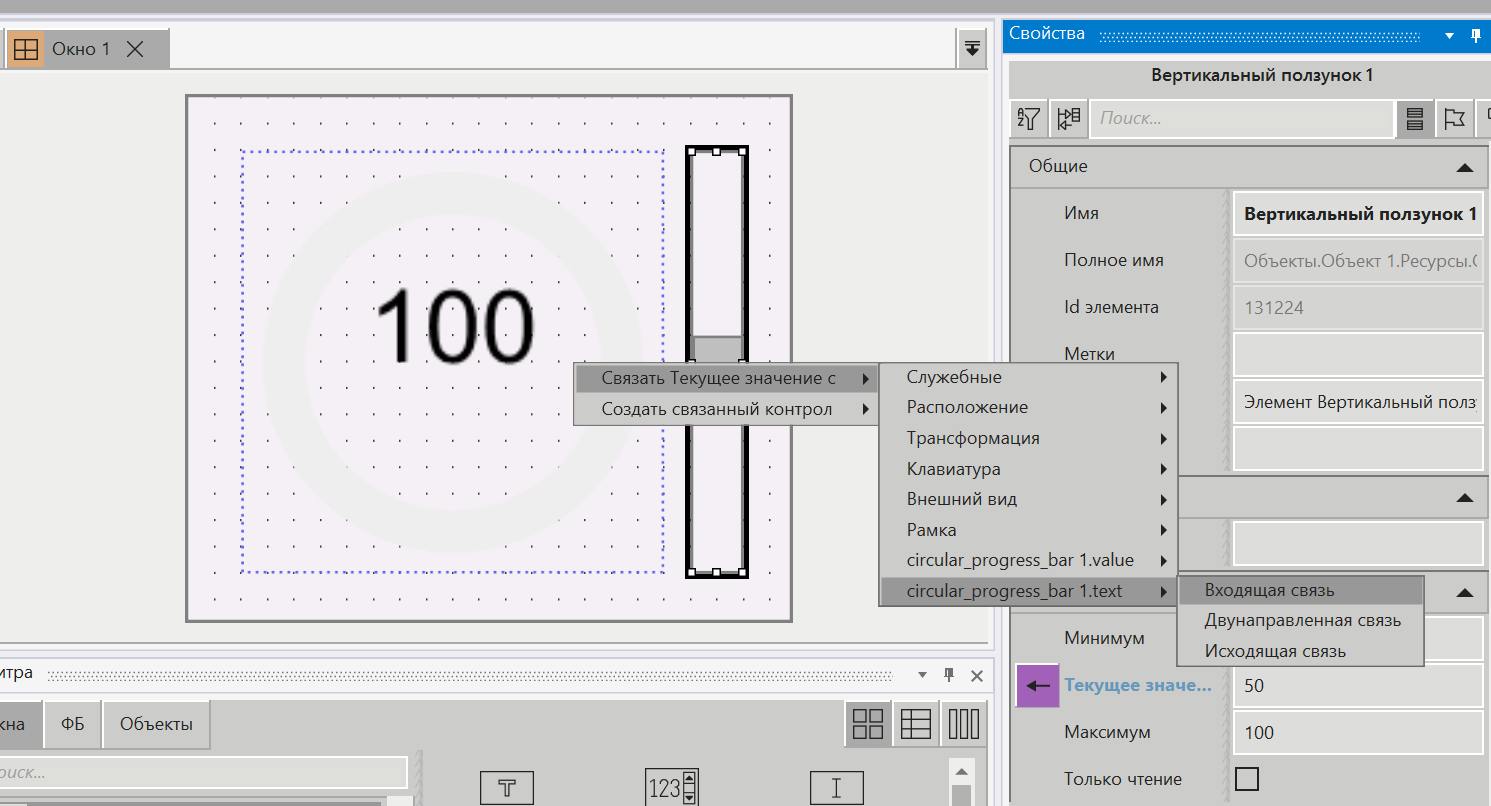The width and height of the screenshot is (1491, 806).
Task: Select the Text label widget in the palette
Action: pyautogui.click(x=507, y=787)
